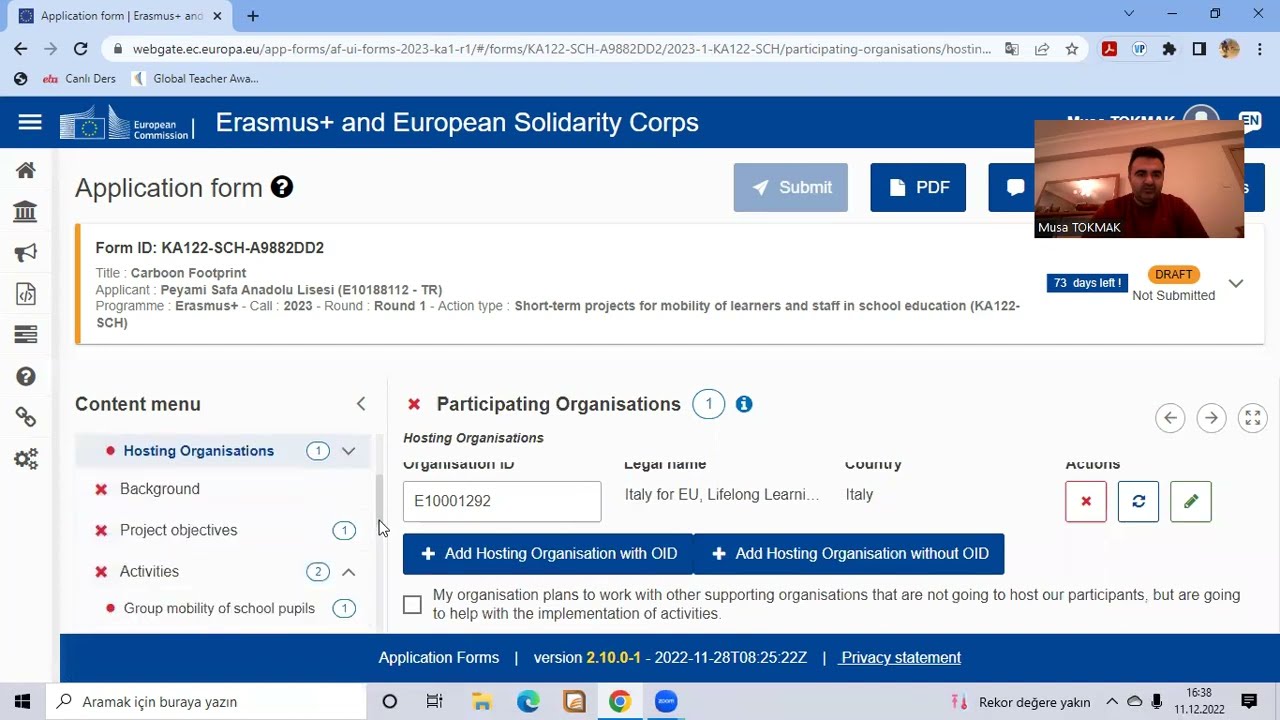Export the form as PDF
The image size is (1280, 720).
pos(918,187)
